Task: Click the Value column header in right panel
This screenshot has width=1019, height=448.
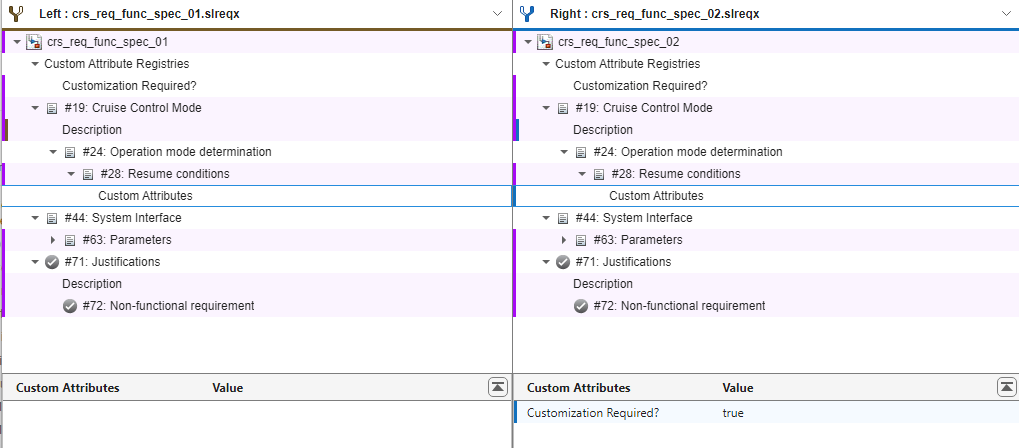Action: pos(738,387)
